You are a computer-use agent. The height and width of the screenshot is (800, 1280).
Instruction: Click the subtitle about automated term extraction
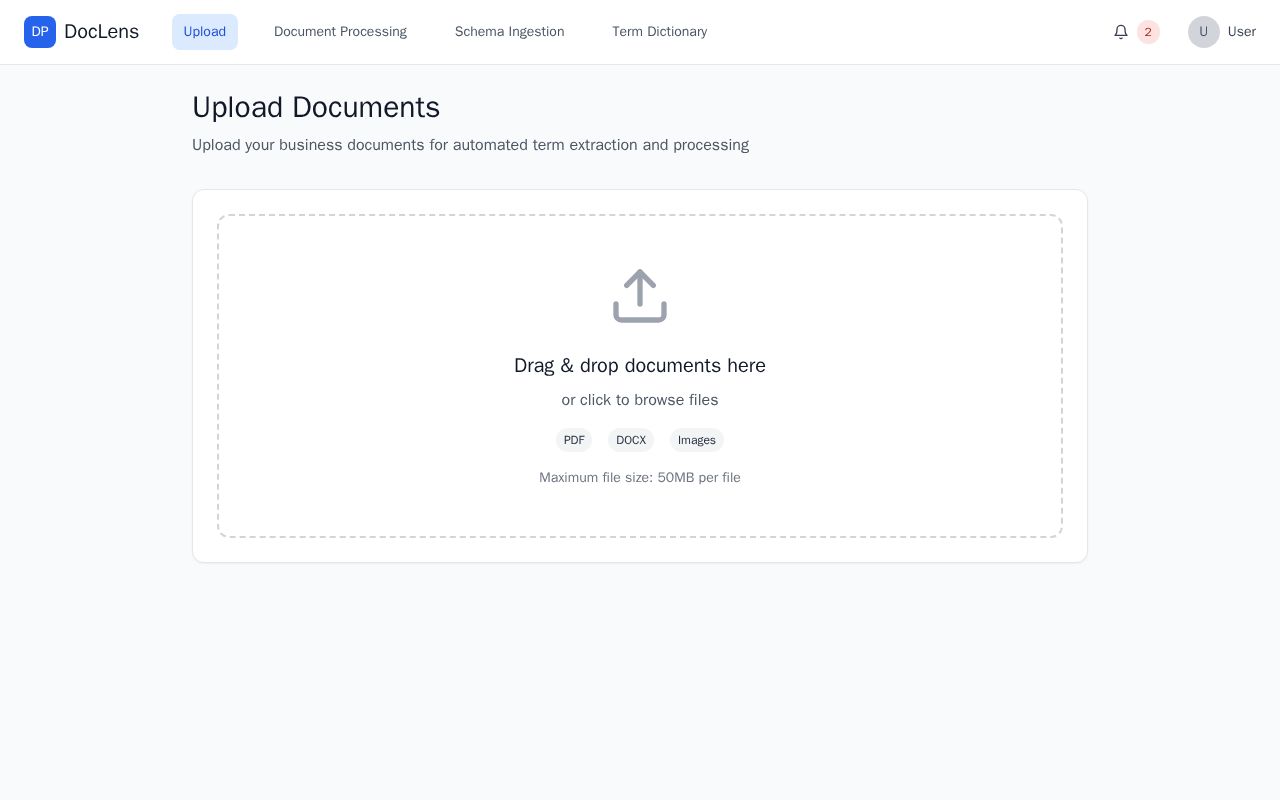pos(470,145)
